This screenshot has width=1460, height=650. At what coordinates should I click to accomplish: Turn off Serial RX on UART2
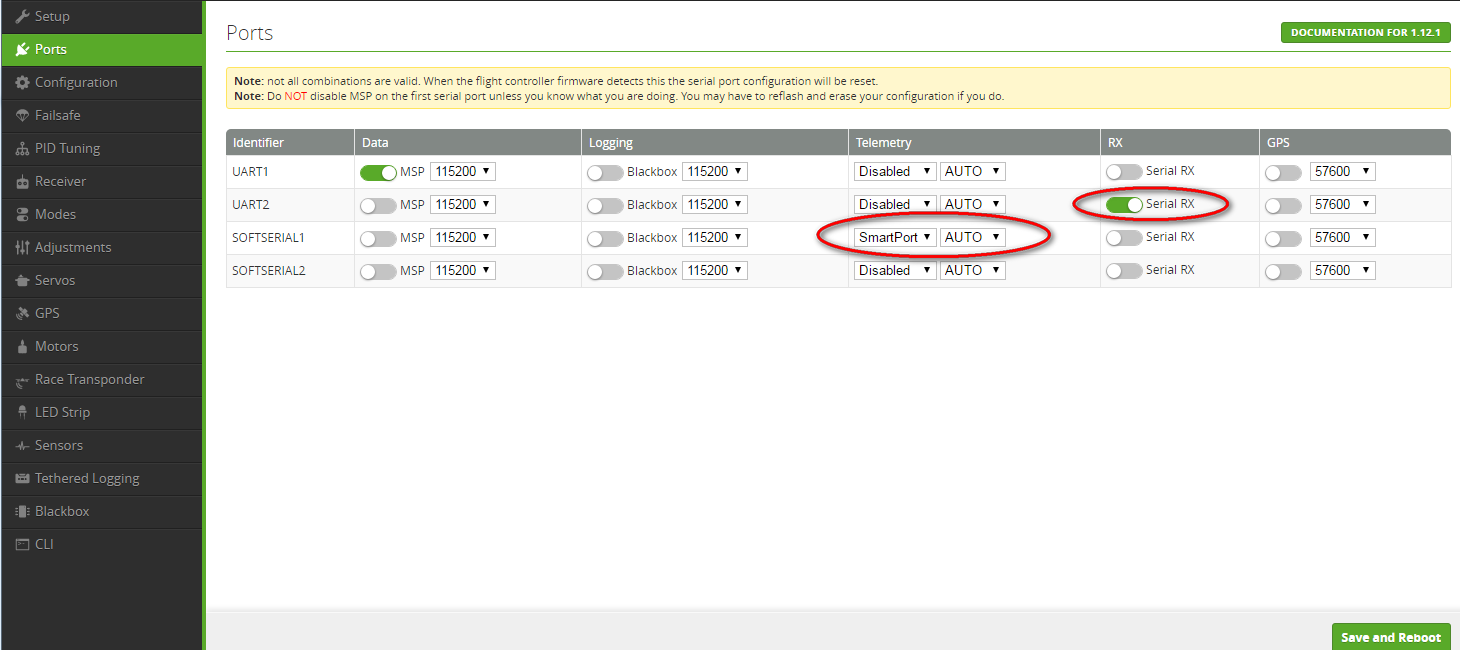[1124, 205]
